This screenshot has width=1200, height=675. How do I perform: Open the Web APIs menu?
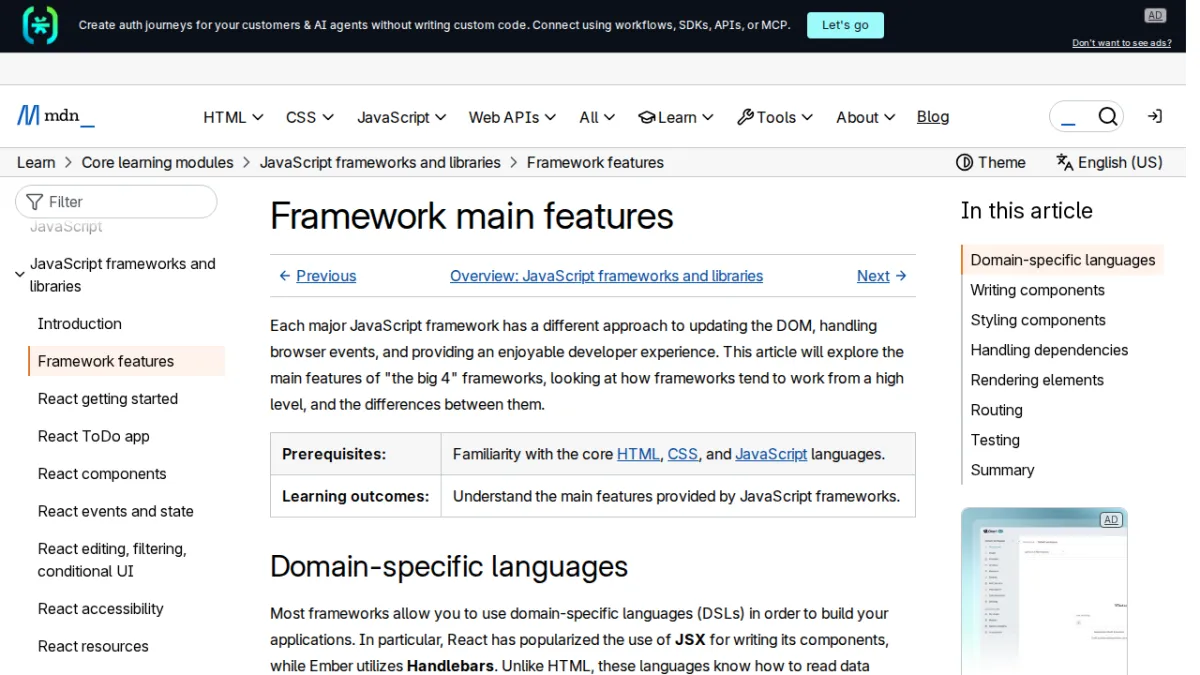pyautogui.click(x=512, y=117)
